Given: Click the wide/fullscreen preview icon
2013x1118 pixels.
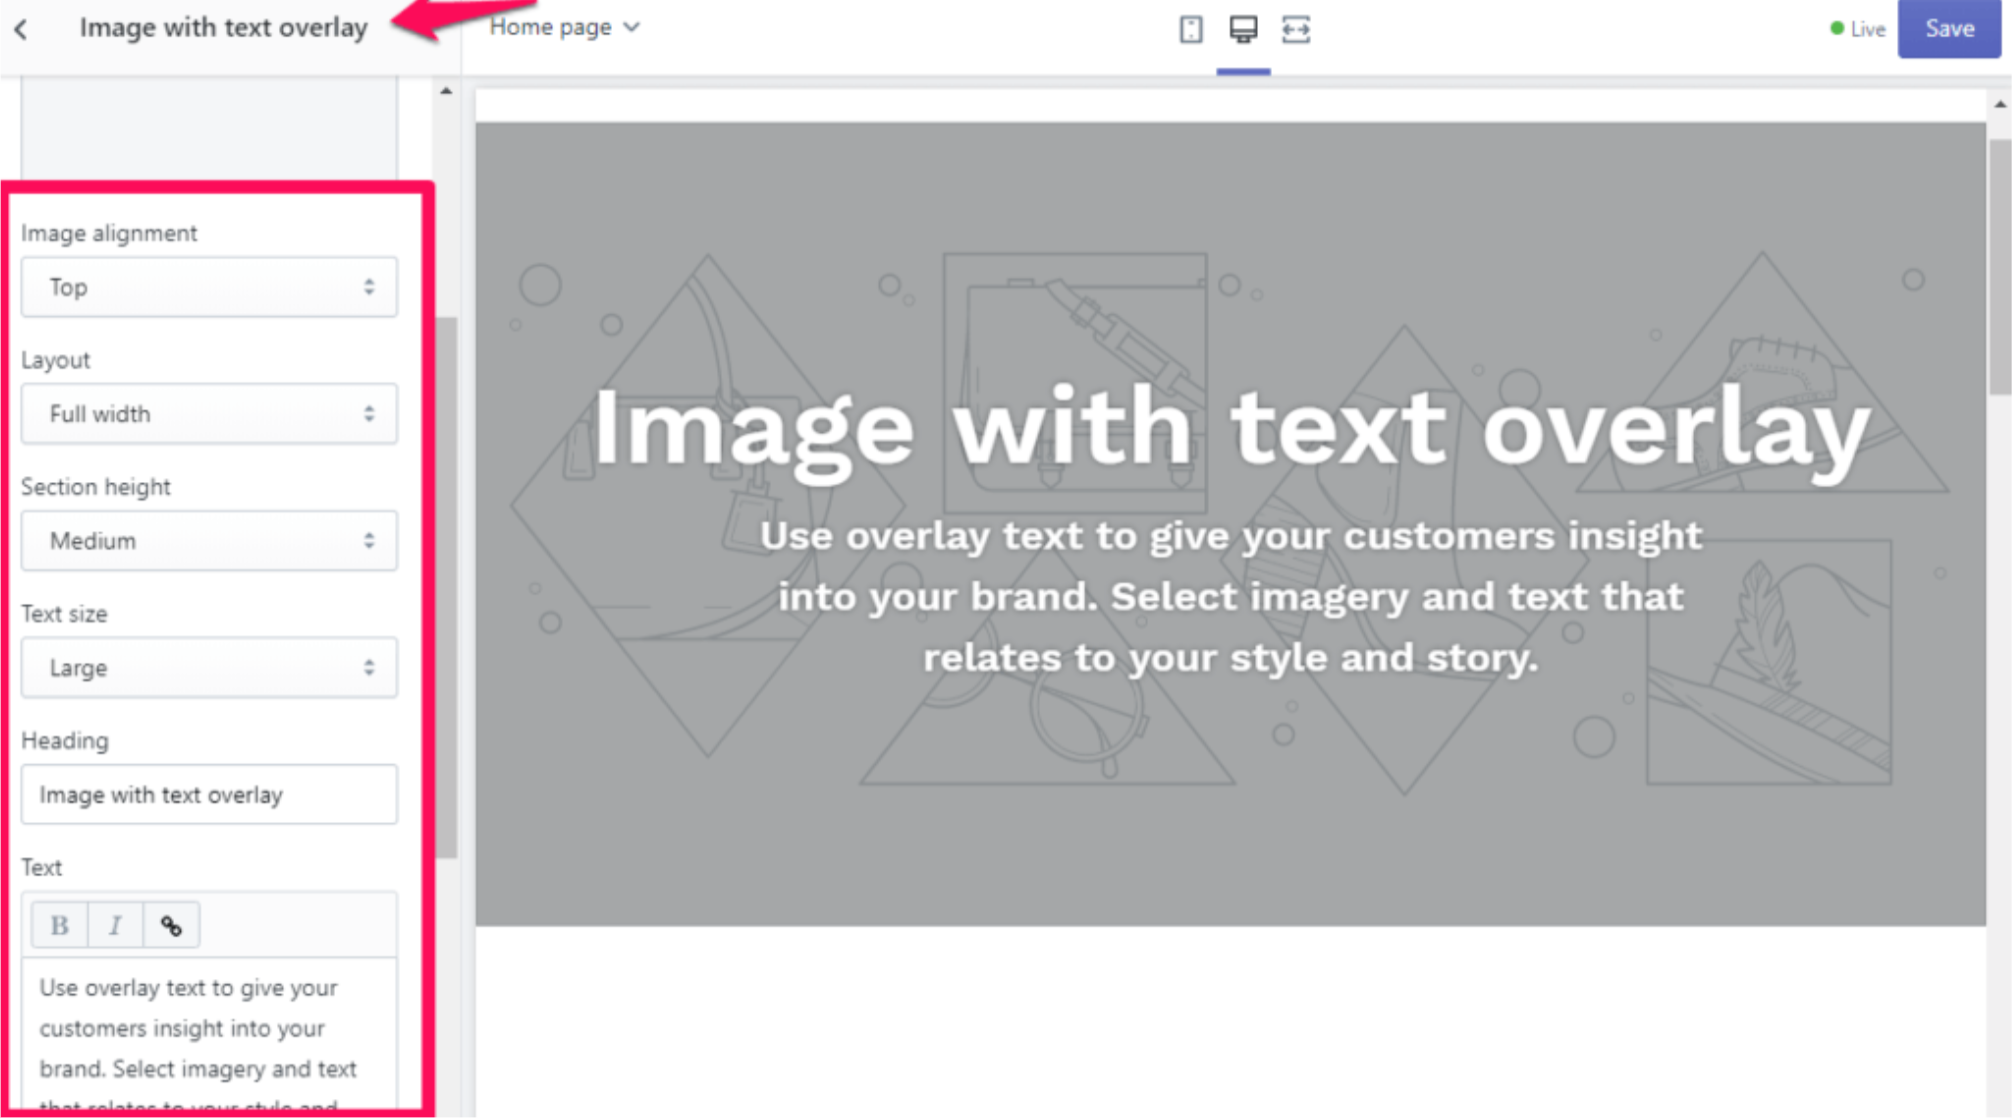Looking at the screenshot, I should (1296, 28).
